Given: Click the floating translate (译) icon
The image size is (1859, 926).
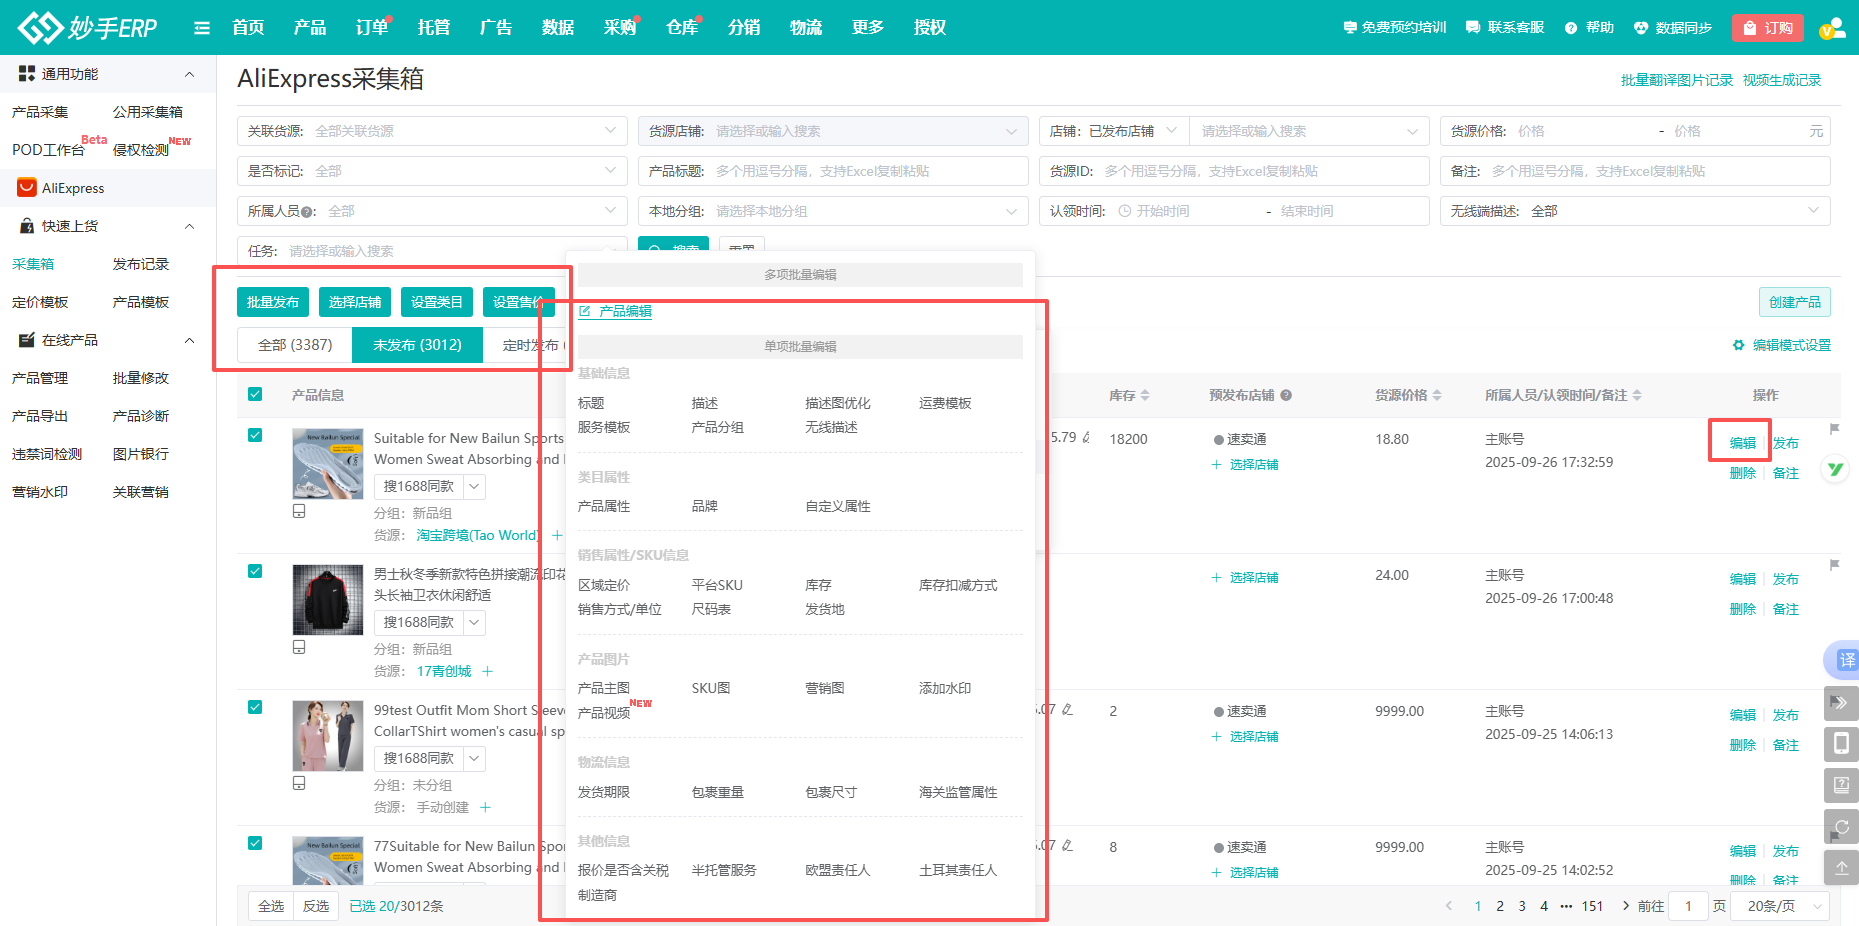Looking at the screenshot, I should pyautogui.click(x=1845, y=660).
